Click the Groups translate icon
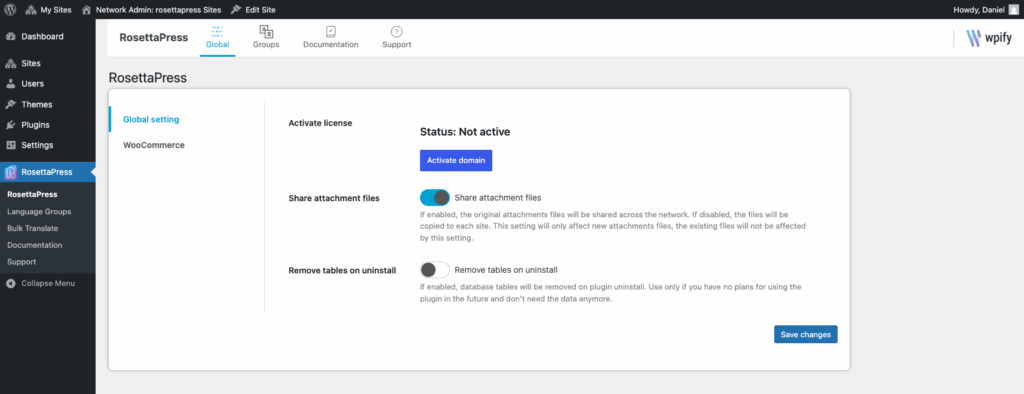1024x394 pixels. (266, 31)
